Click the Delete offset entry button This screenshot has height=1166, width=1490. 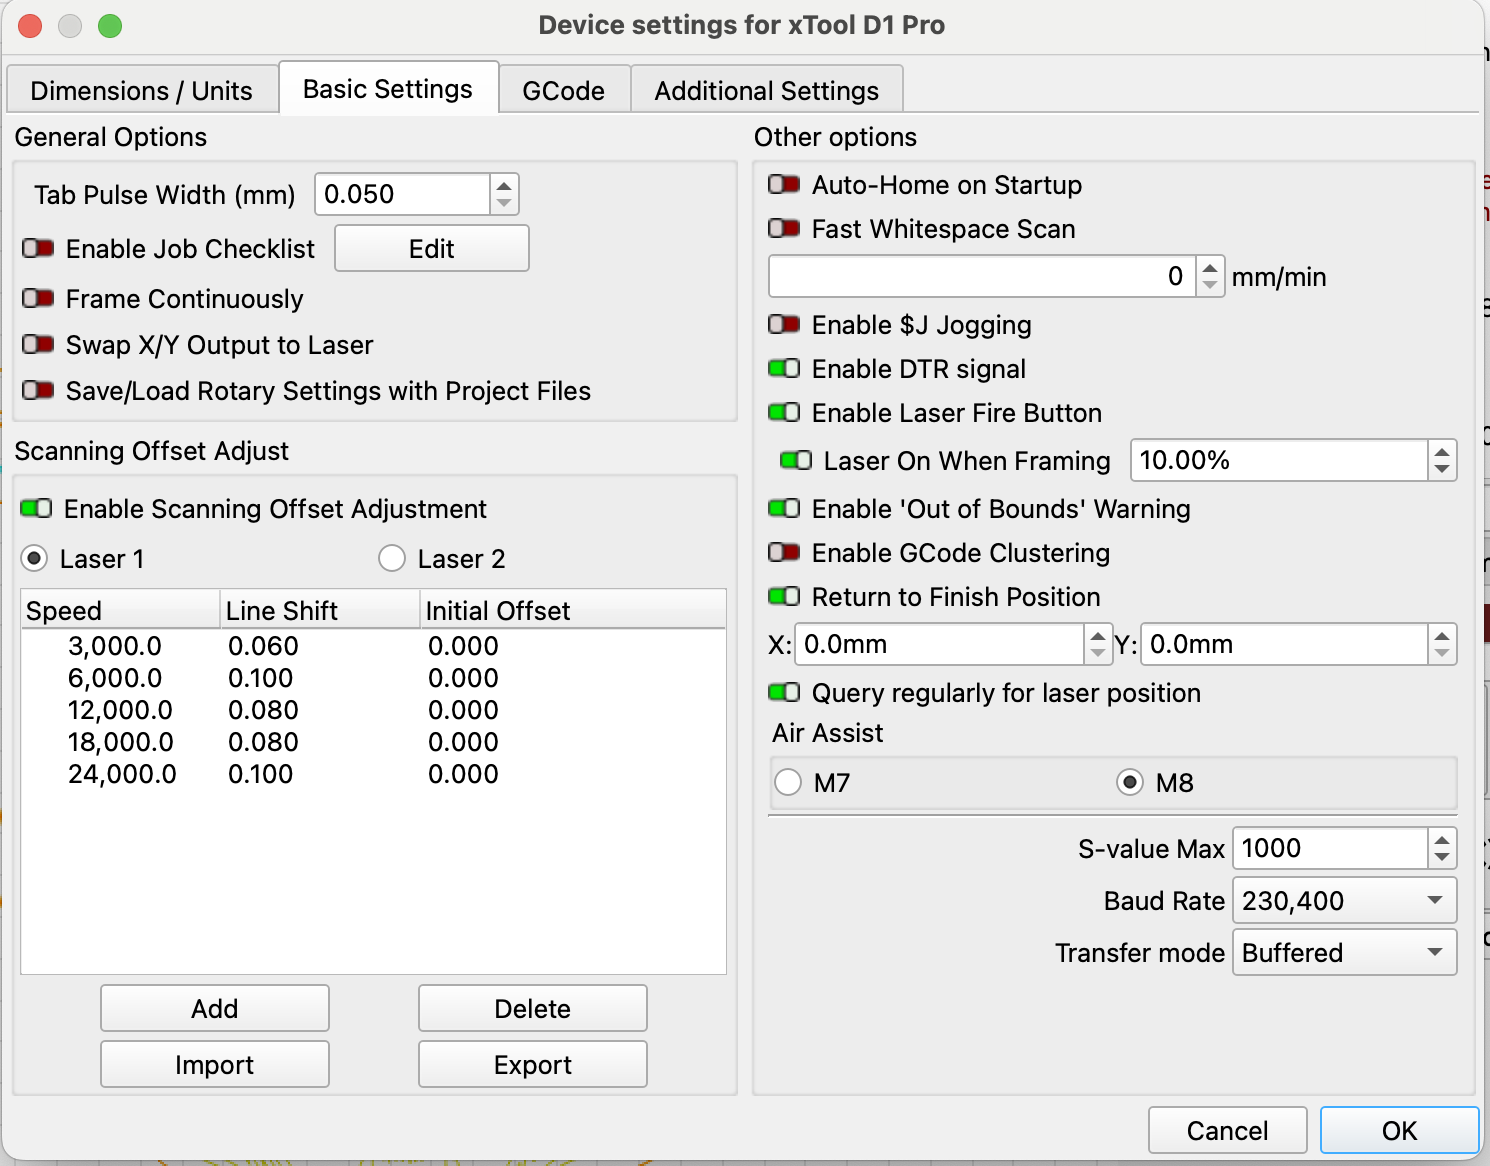tap(533, 1008)
